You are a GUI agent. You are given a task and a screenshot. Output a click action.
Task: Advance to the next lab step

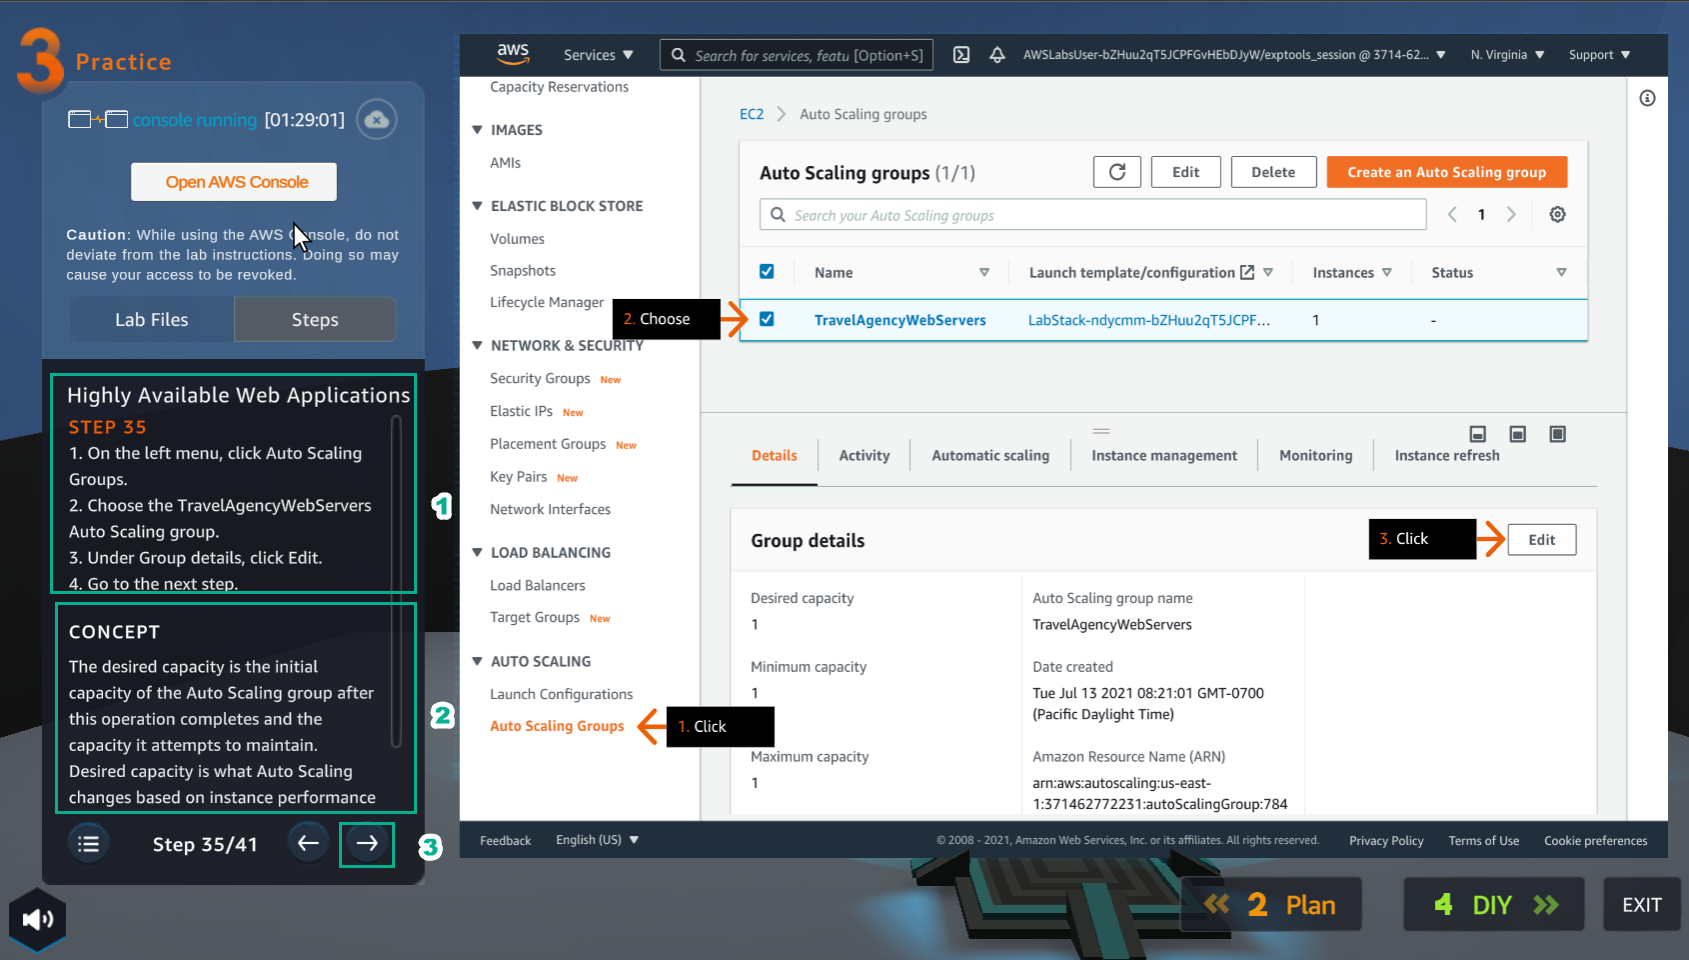(x=367, y=844)
